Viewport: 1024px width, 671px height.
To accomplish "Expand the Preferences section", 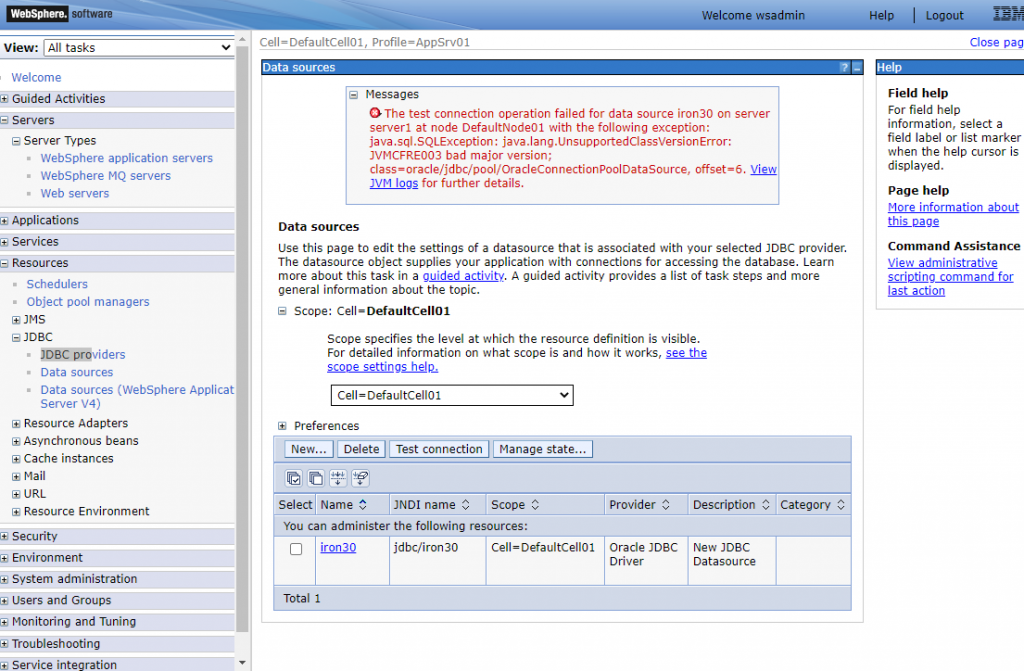I will click(x=282, y=426).
